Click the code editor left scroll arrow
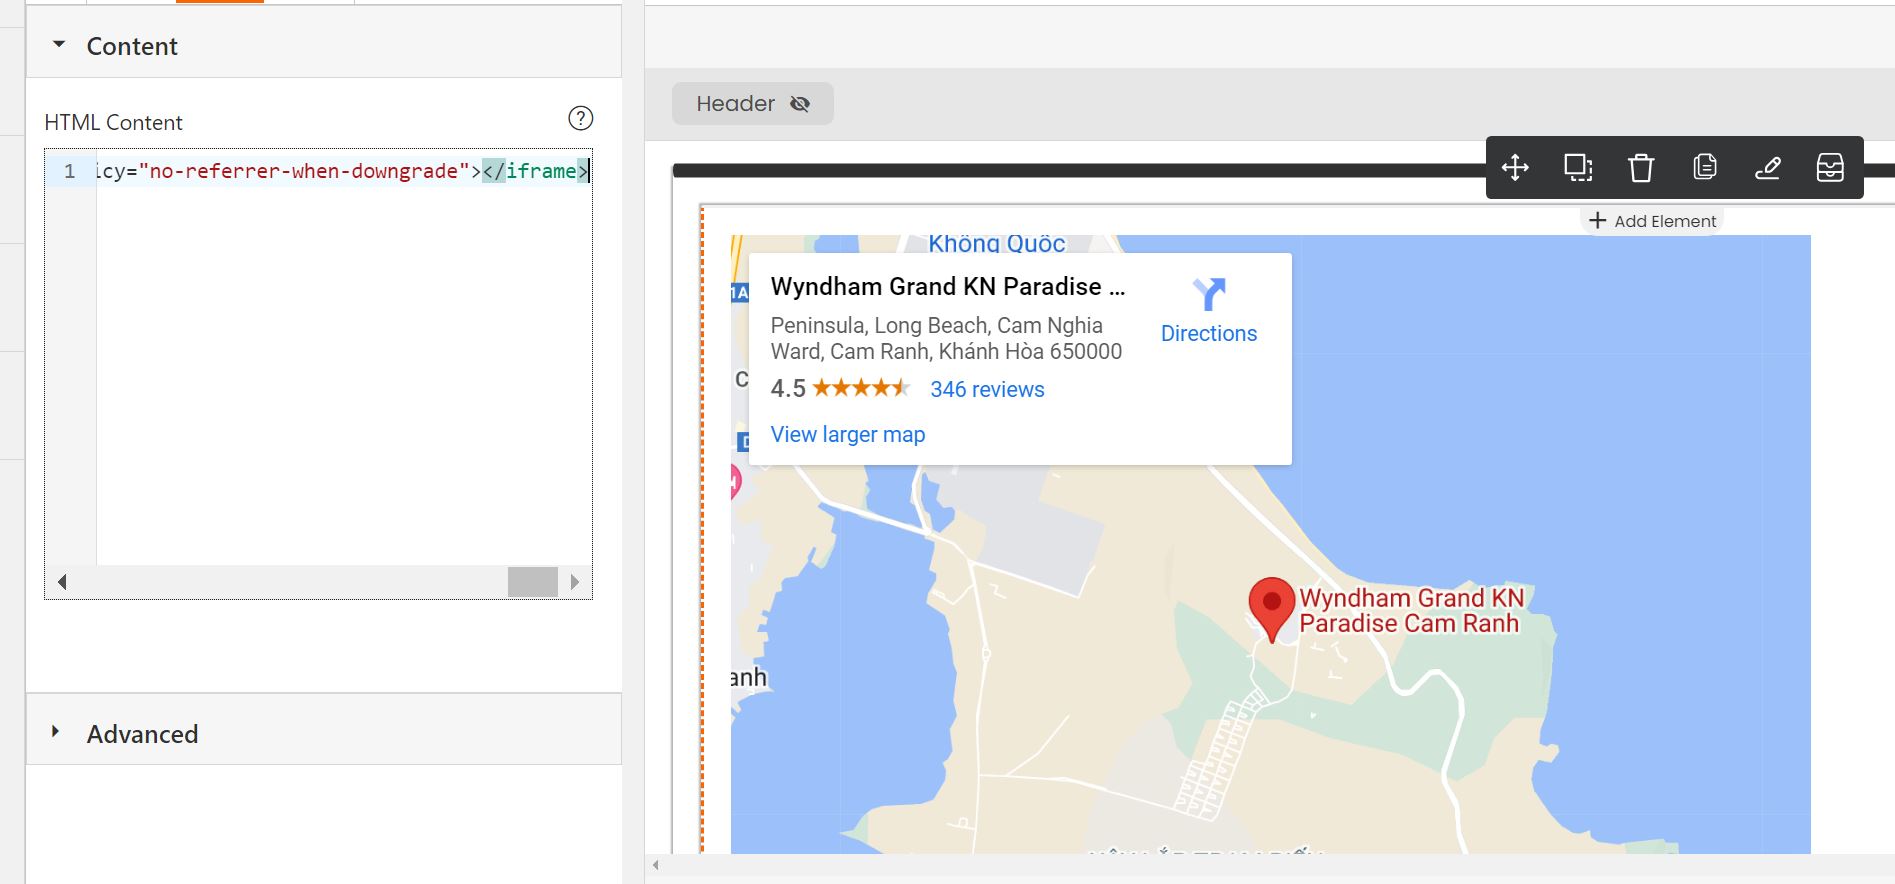1895x884 pixels. click(62, 582)
